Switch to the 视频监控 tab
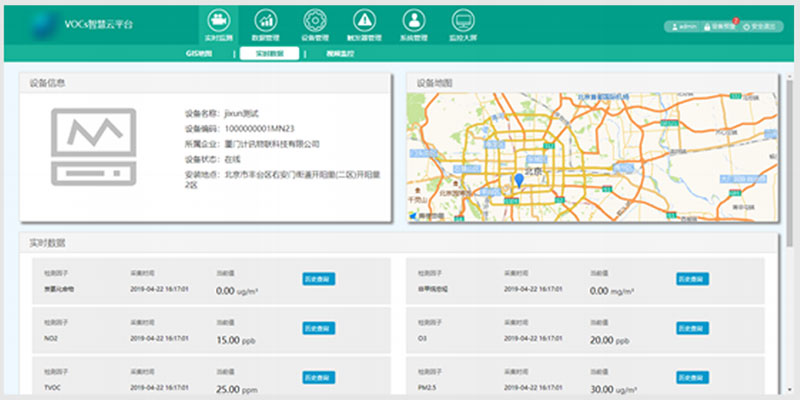The image size is (800, 400). tap(340, 54)
